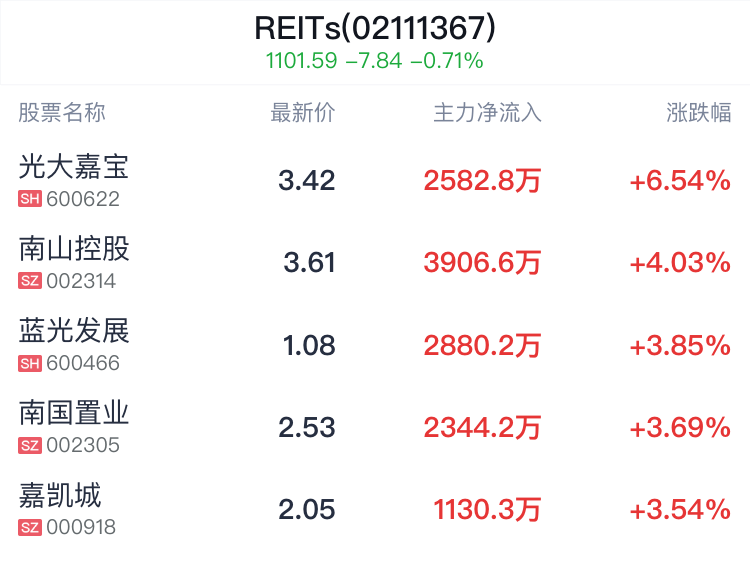Image resolution: width=750 pixels, height=564 pixels.
Task: Click the SZ badge next to 002314
Action: point(30,281)
